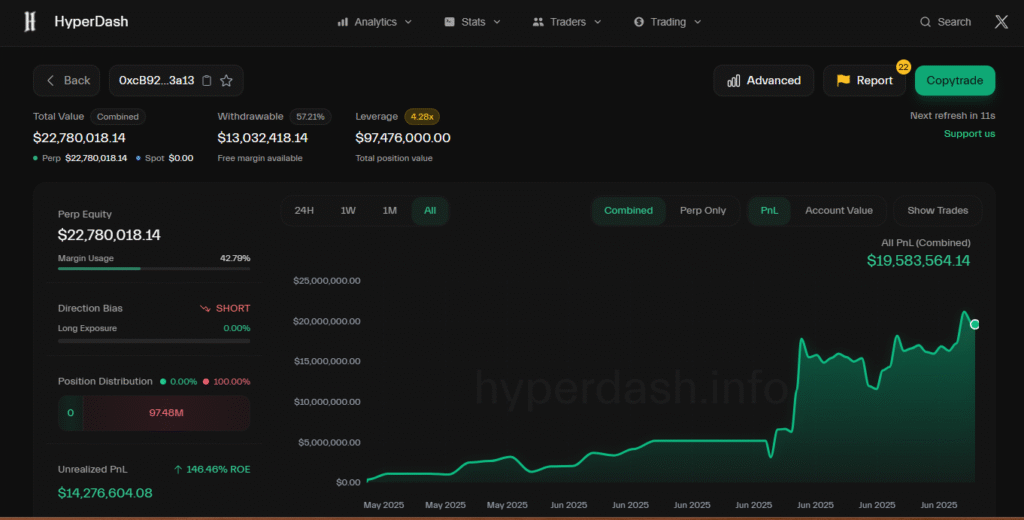Click the Long Exposure bar
This screenshot has height=520, width=1024.
pyautogui.click(x=154, y=341)
